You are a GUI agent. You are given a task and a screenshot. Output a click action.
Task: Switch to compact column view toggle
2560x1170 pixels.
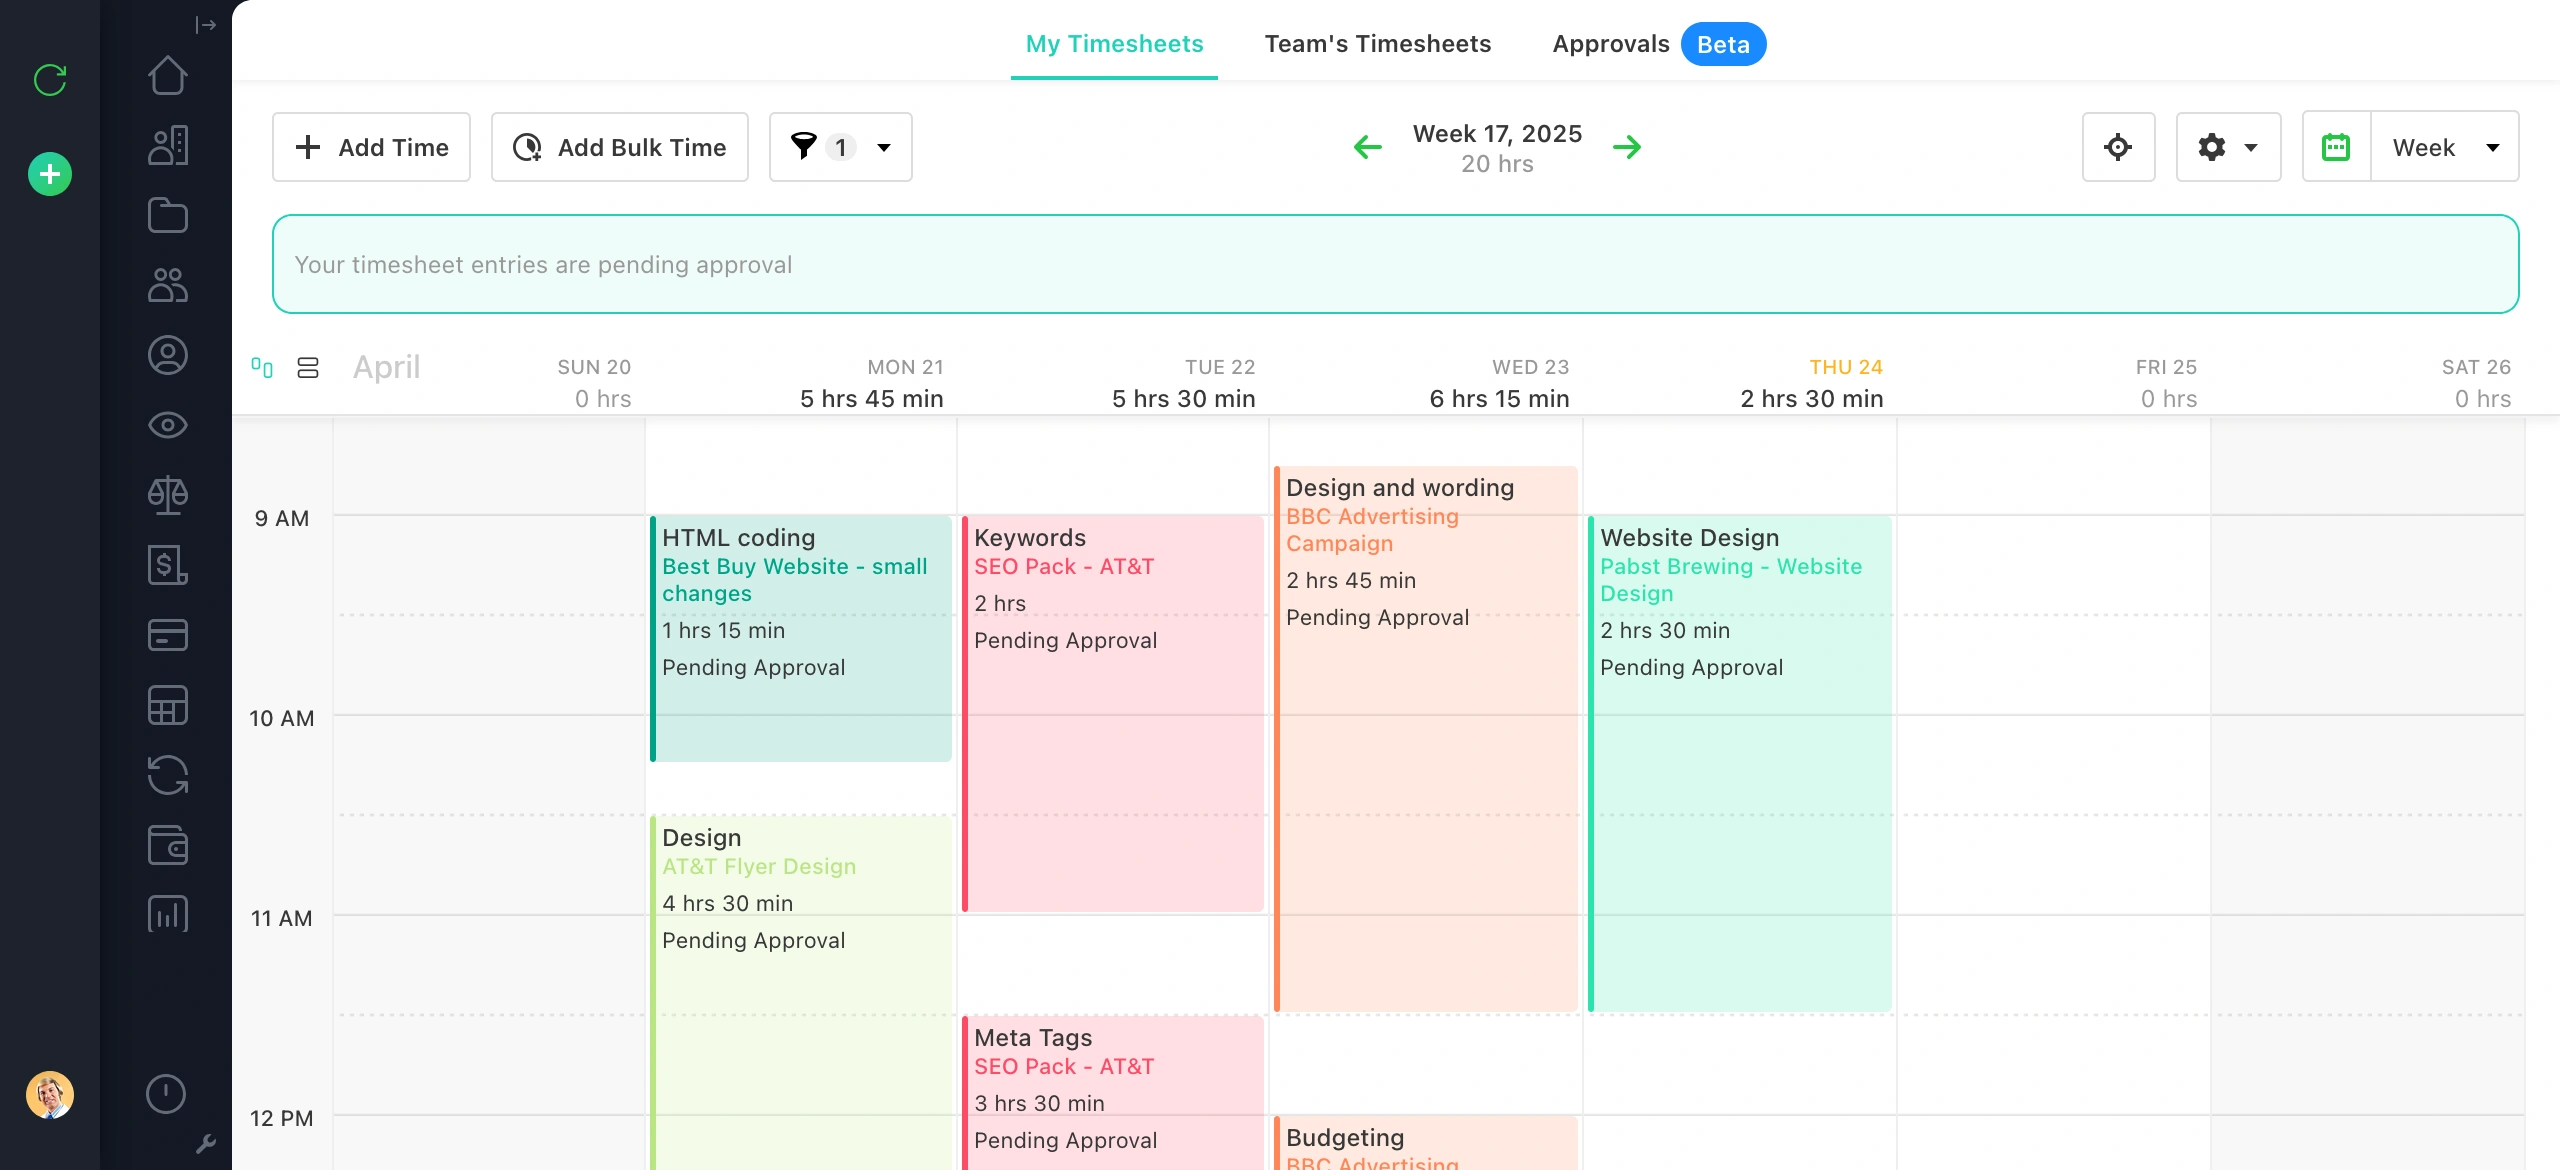262,368
